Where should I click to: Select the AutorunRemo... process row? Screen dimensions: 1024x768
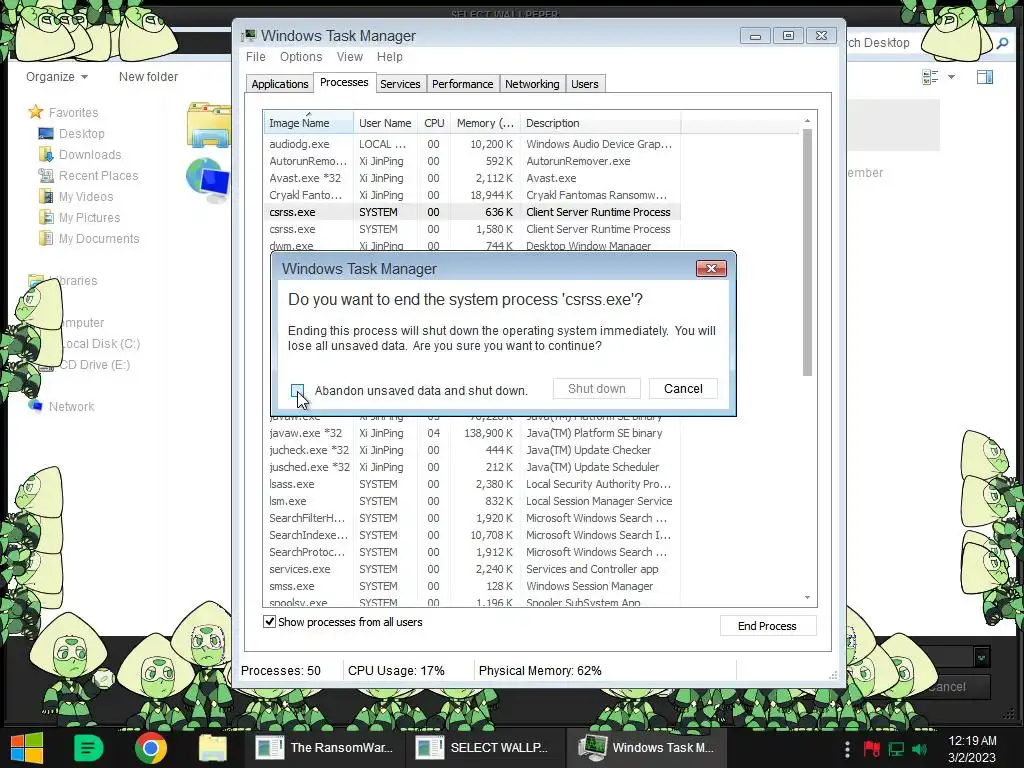tap(472, 161)
